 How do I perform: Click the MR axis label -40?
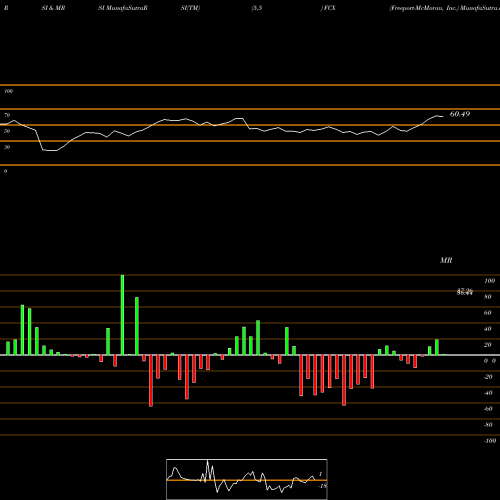488,393
